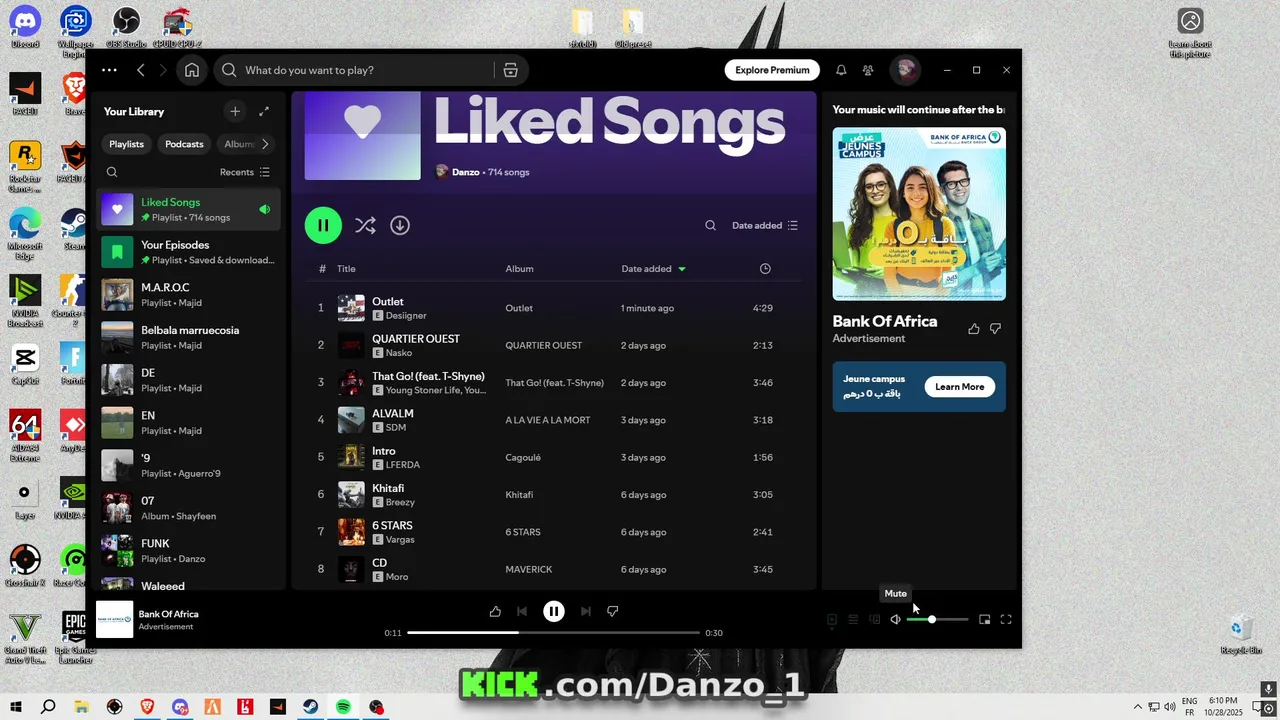Open artist Desiigner from the Outlet row
1280x720 pixels.
406,316
